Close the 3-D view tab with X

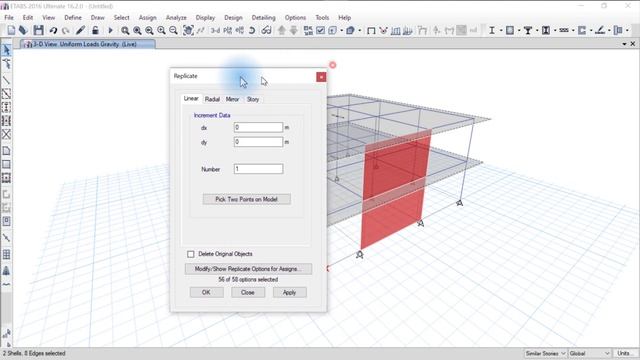point(633,44)
